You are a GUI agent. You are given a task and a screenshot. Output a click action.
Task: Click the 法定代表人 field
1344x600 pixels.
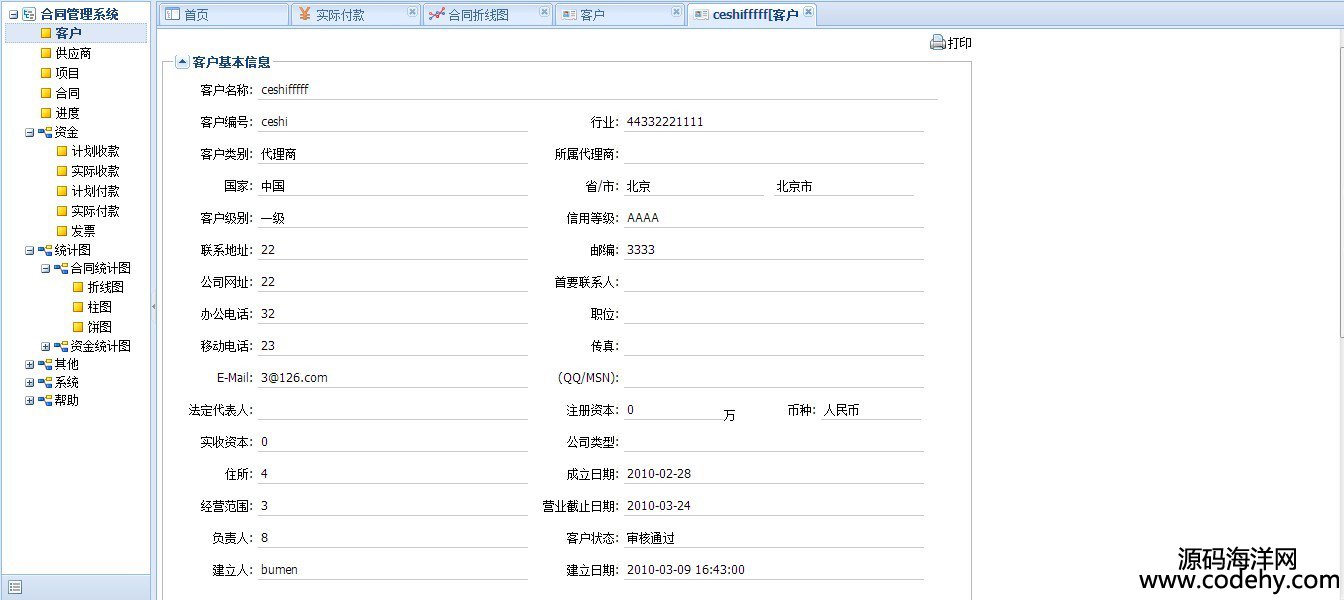coord(393,410)
